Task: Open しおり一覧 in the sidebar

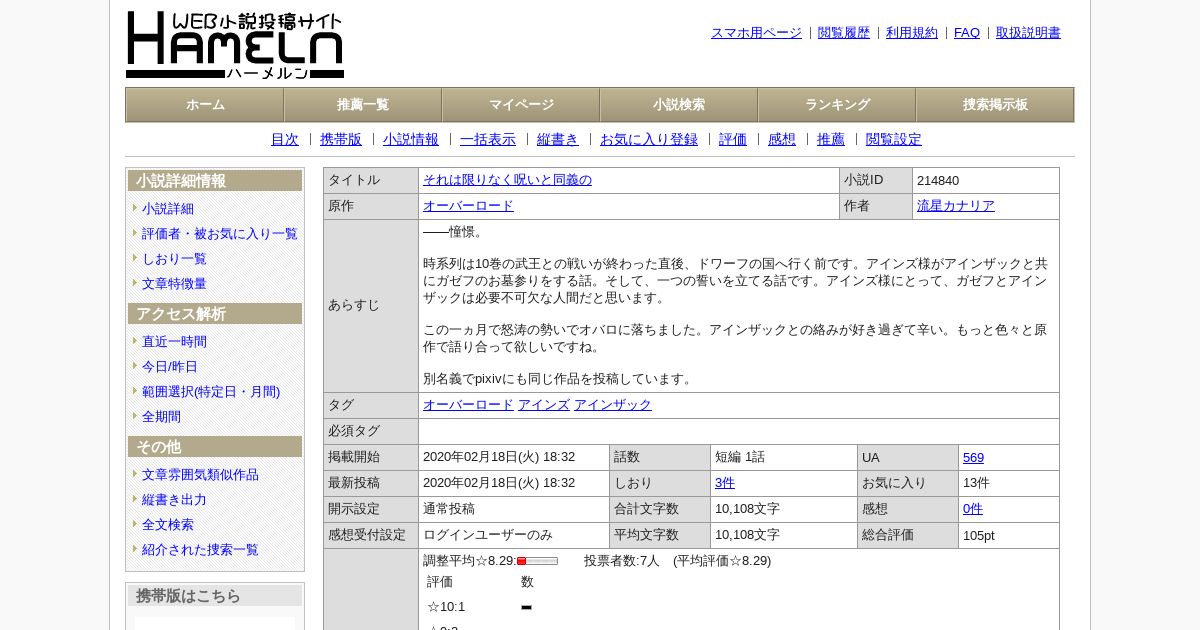Action: [174, 259]
